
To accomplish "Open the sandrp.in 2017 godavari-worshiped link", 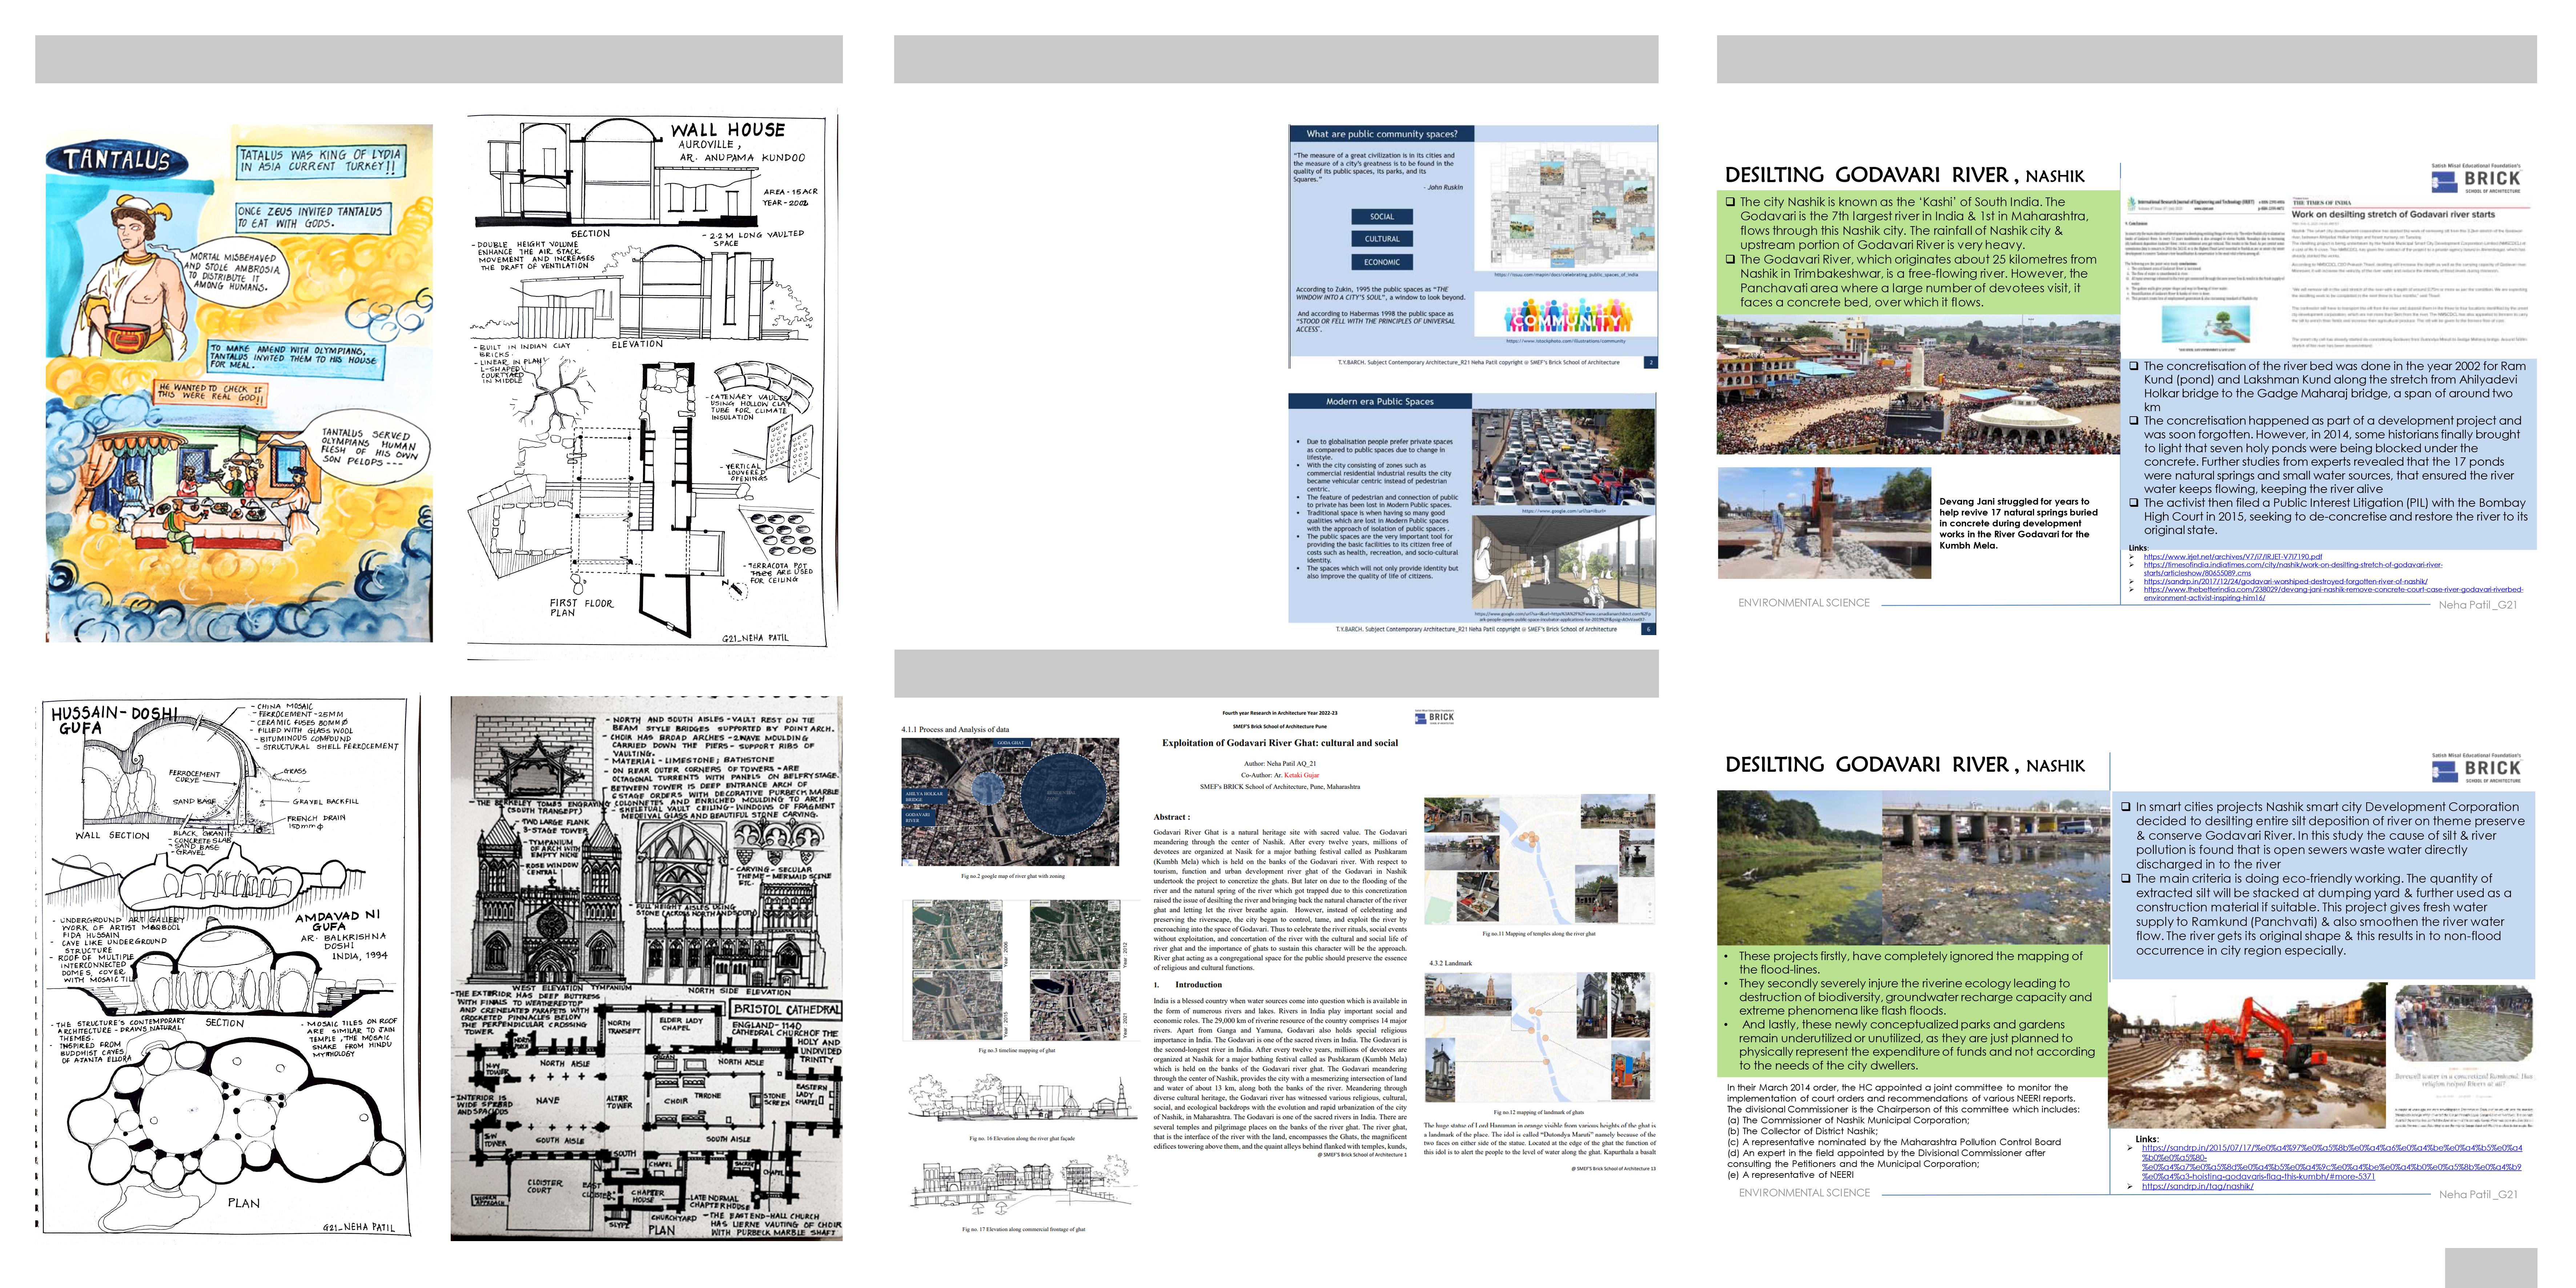I will point(2285,581).
